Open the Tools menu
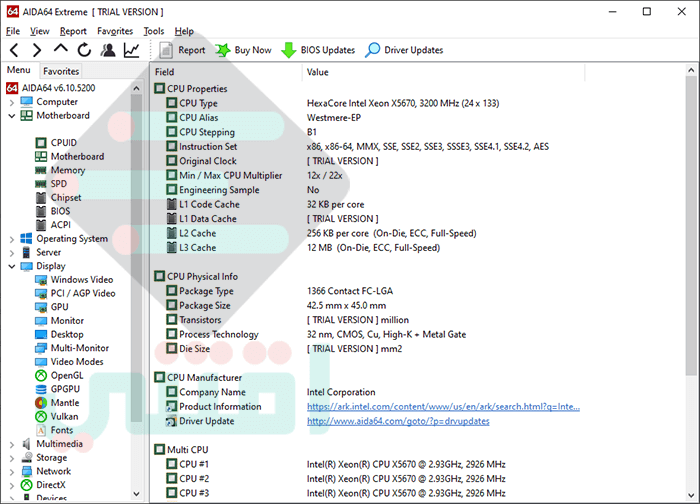The image size is (700, 504). (x=154, y=31)
